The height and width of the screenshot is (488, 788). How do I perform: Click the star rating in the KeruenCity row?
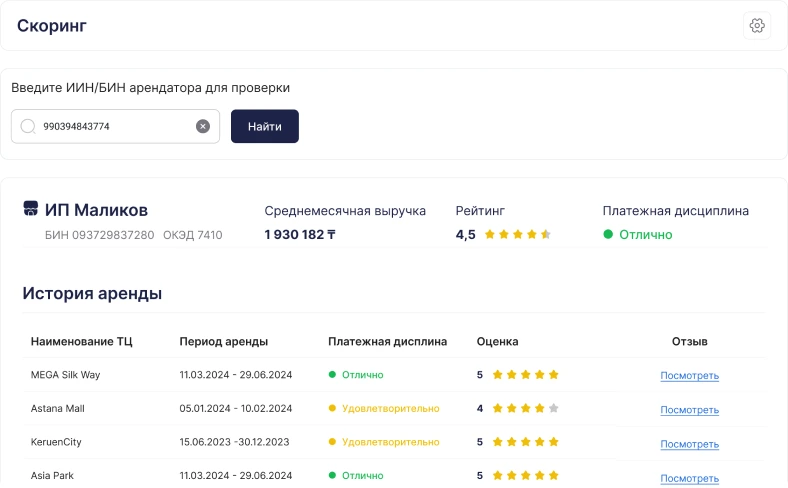(526, 442)
